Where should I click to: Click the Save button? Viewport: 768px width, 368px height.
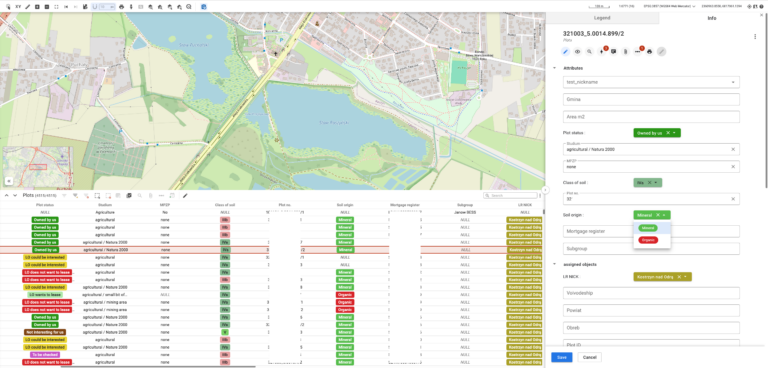pos(562,357)
